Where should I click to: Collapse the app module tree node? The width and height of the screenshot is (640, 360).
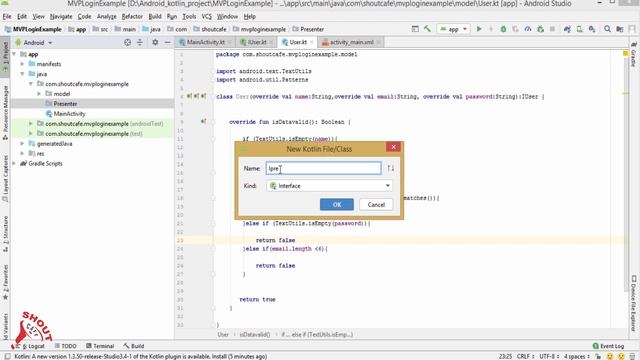pos(14,54)
